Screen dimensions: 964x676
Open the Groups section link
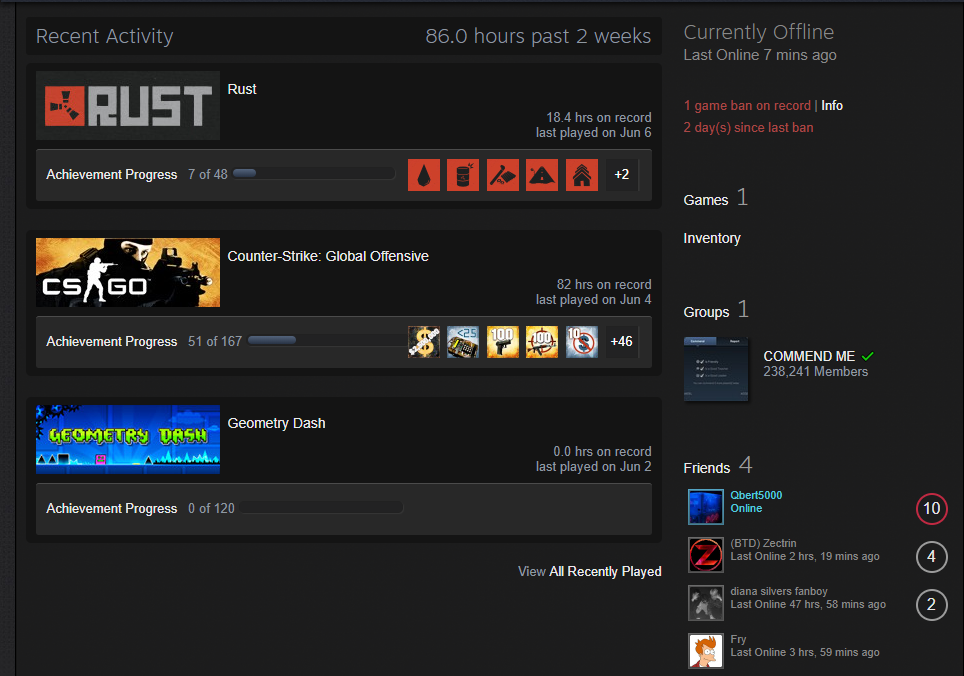pyautogui.click(x=706, y=312)
